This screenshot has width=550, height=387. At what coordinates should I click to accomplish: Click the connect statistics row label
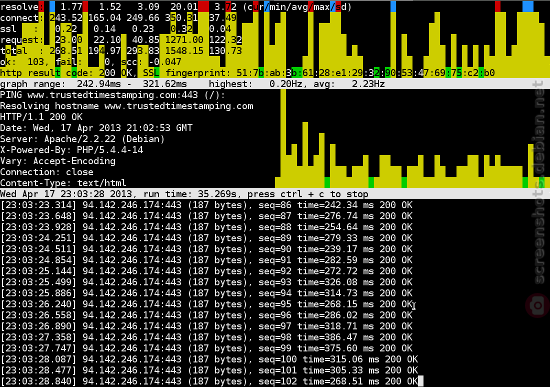(x=19, y=18)
